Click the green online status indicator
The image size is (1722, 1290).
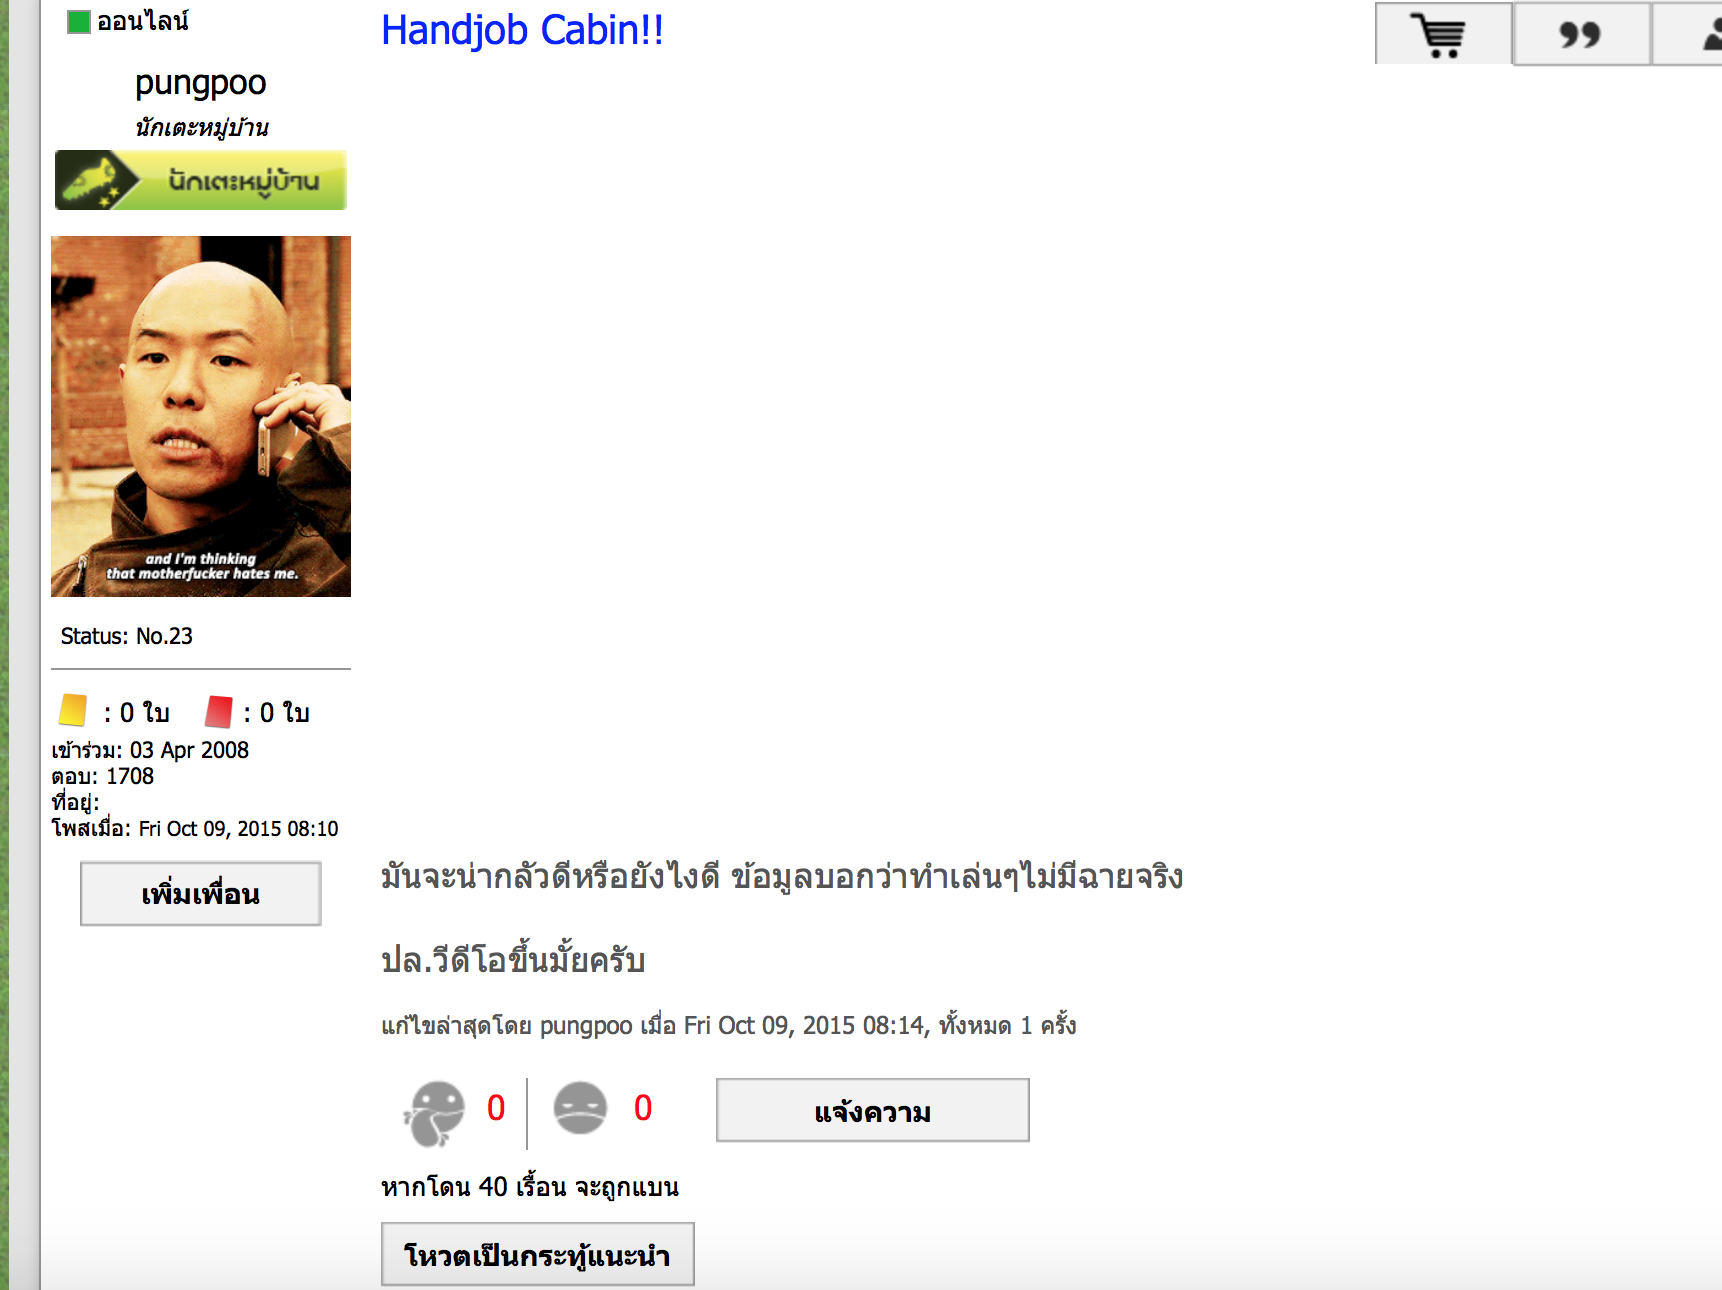pyautogui.click(x=79, y=21)
